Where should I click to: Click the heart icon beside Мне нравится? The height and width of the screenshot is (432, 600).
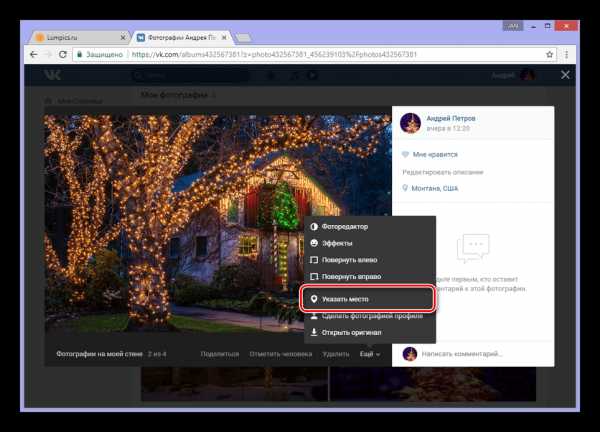click(405, 155)
